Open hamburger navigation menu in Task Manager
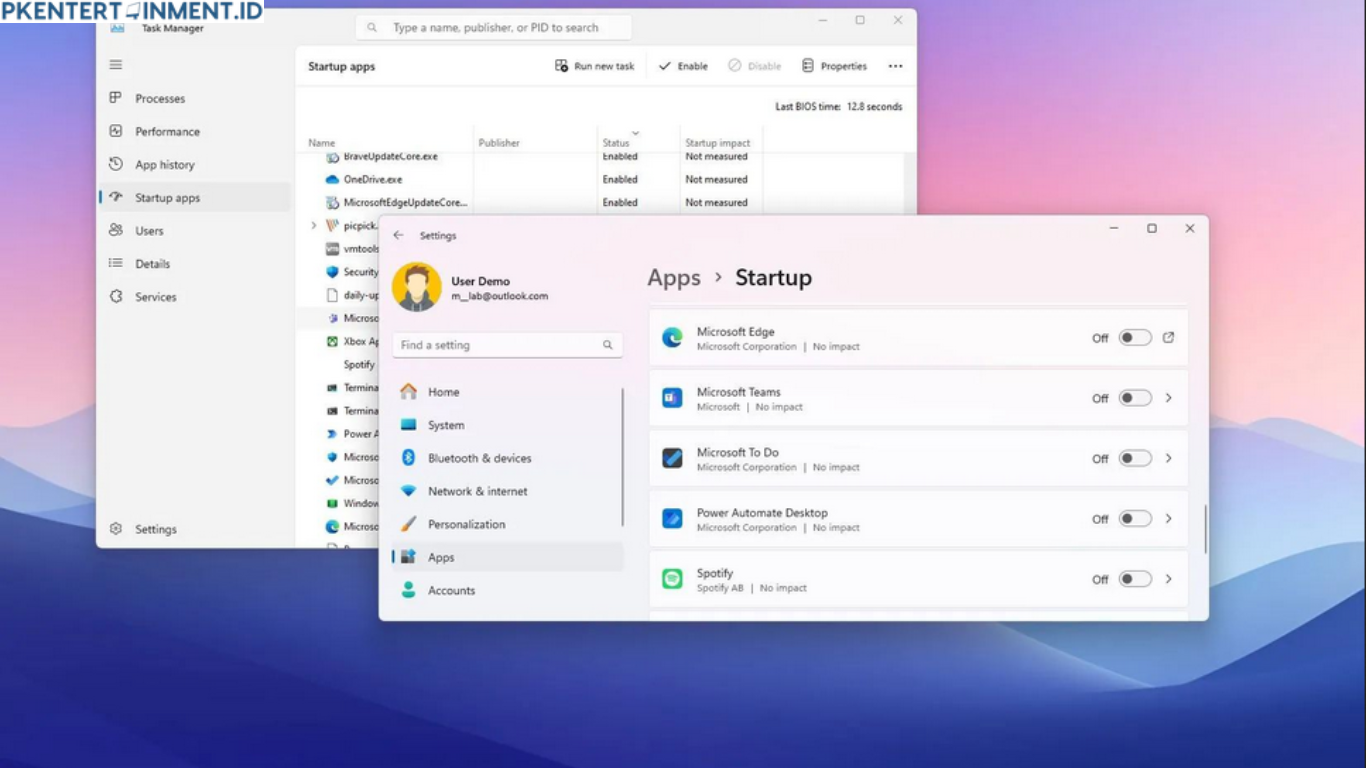 click(116, 65)
